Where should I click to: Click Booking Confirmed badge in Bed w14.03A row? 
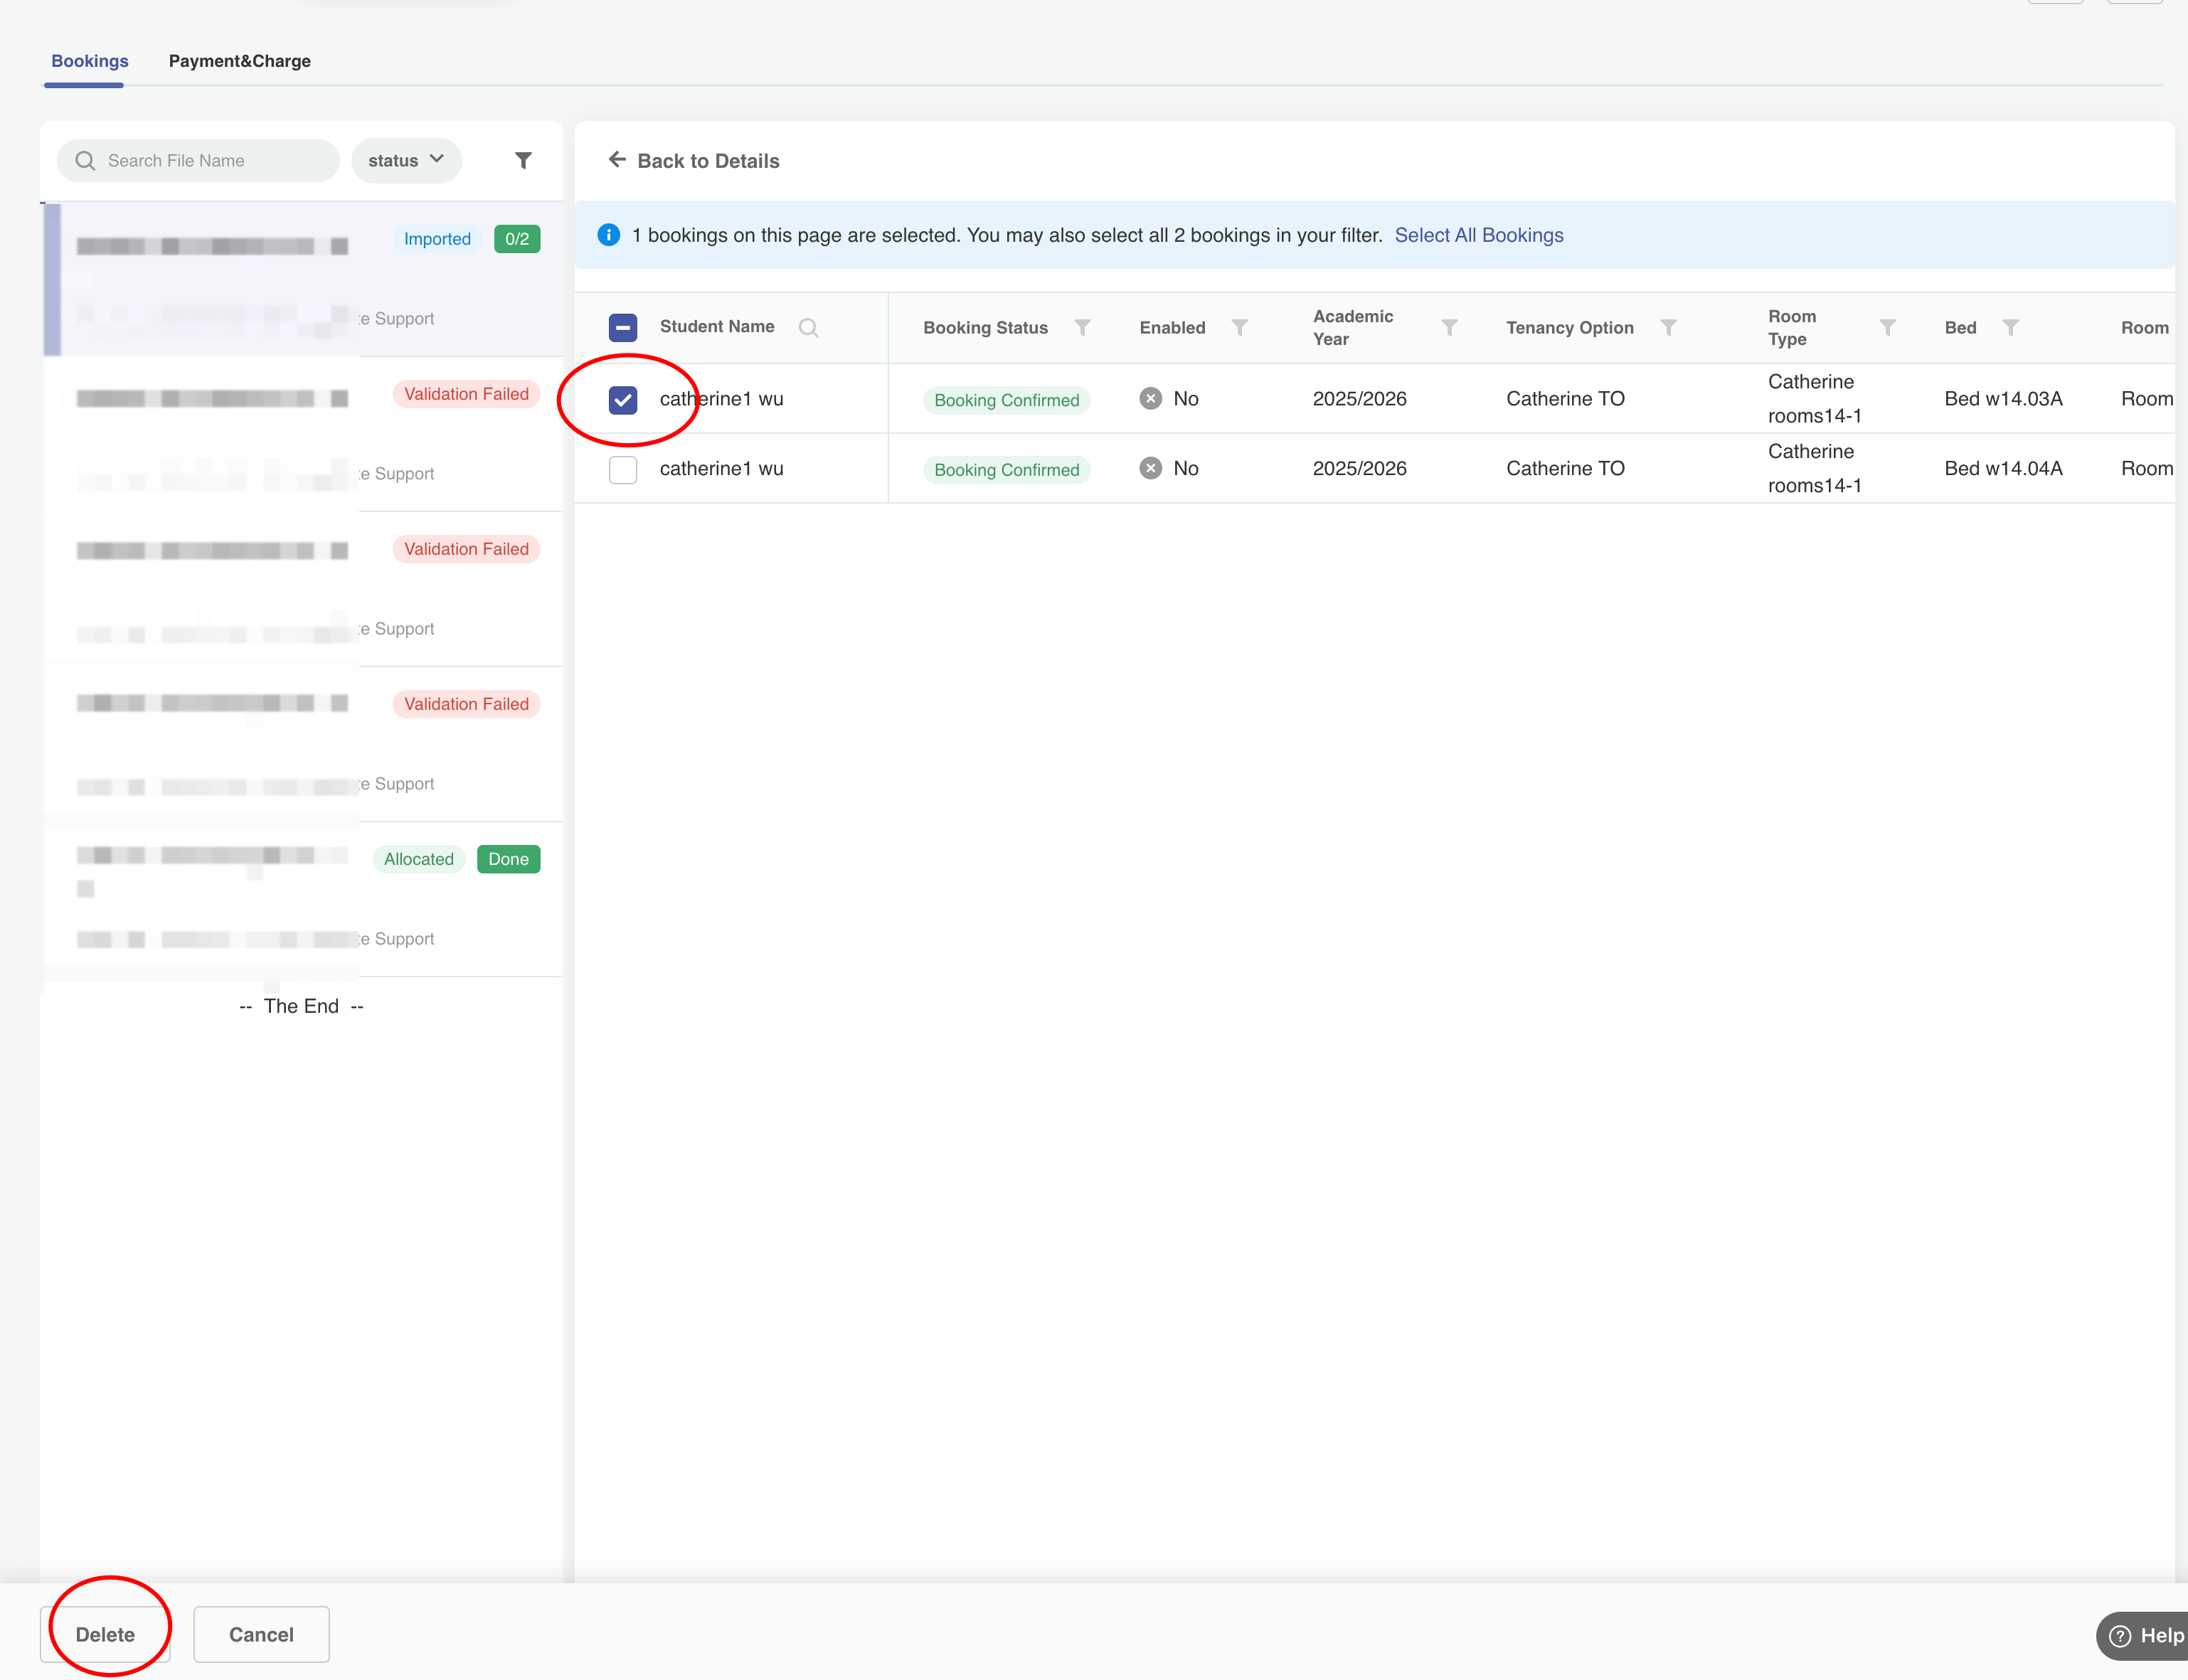[x=1007, y=400]
